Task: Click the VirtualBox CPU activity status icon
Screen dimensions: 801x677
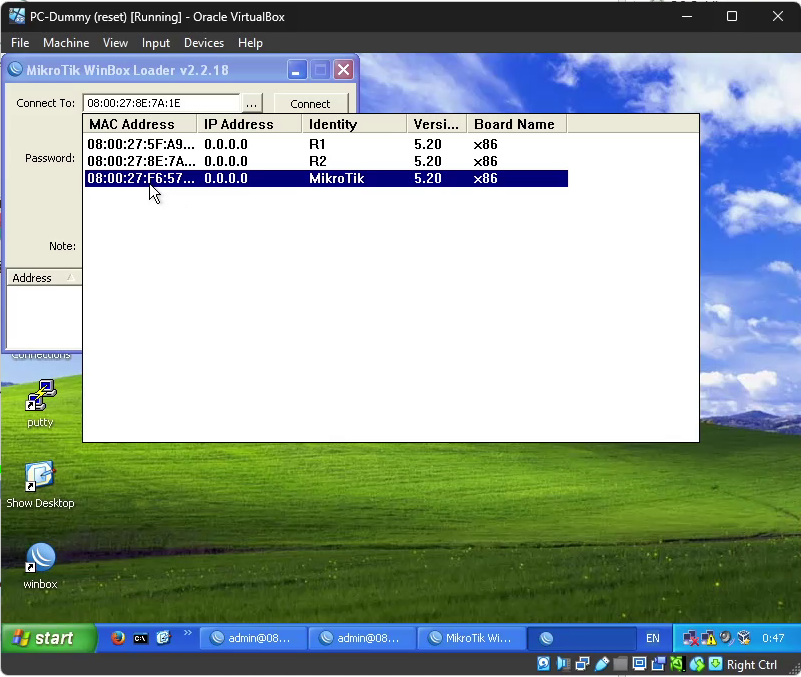Action: [x=677, y=664]
